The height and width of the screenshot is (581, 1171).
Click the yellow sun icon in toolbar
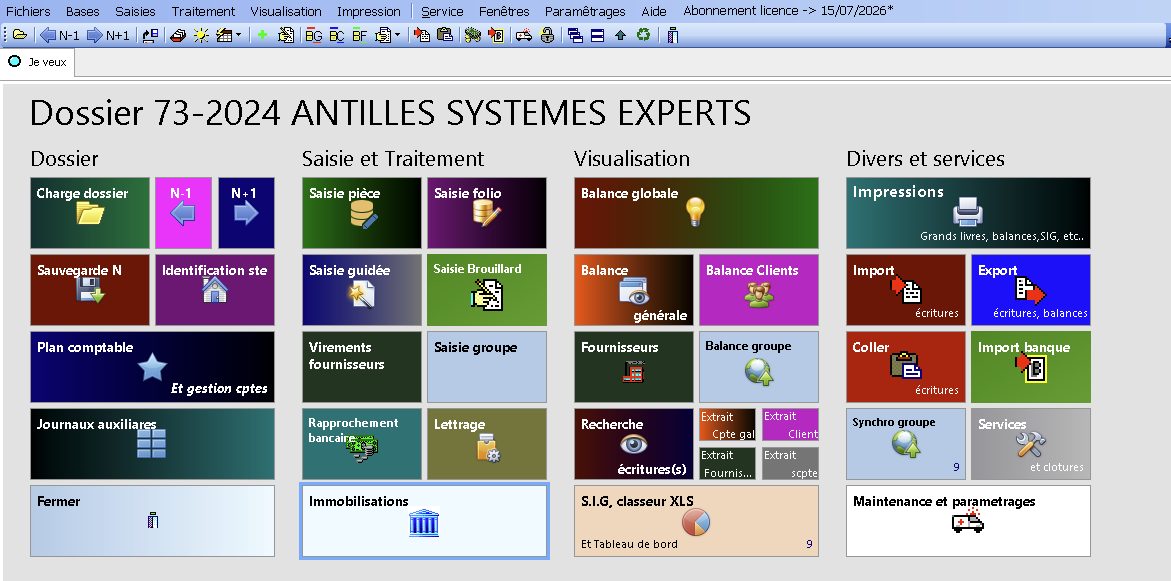click(x=201, y=35)
